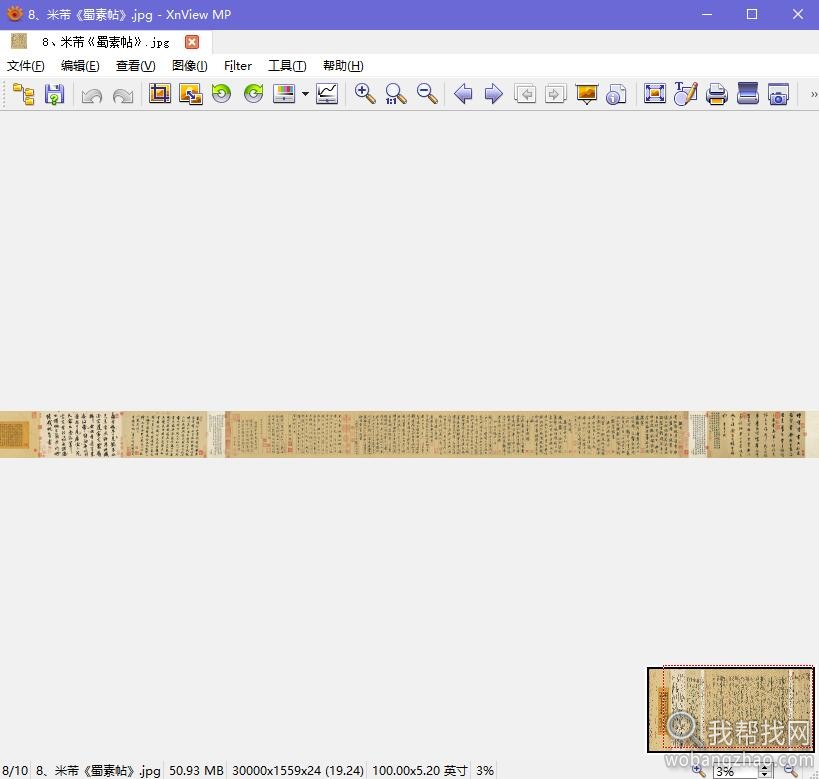Image resolution: width=819 pixels, height=779 pixels.
Task: Expand the toolbar overflow chevron
Action: tap(813, 95)
